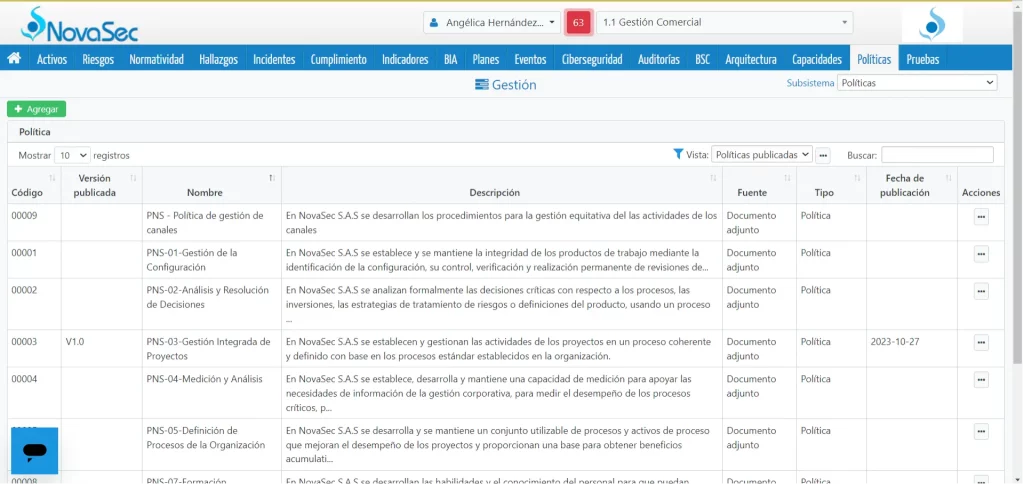Image resolution: width=1024 pixels, height=485 pixels.
Task: Open the Angélica Hernández user dropdown
Action: tap(492, 22)
